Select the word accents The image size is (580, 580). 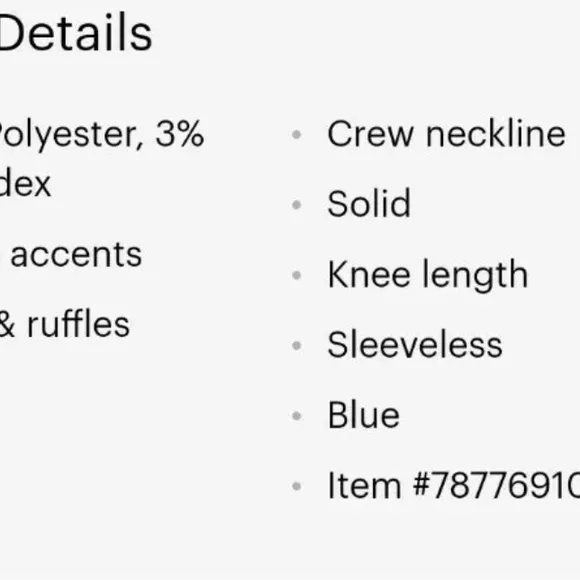click(76, 255)
